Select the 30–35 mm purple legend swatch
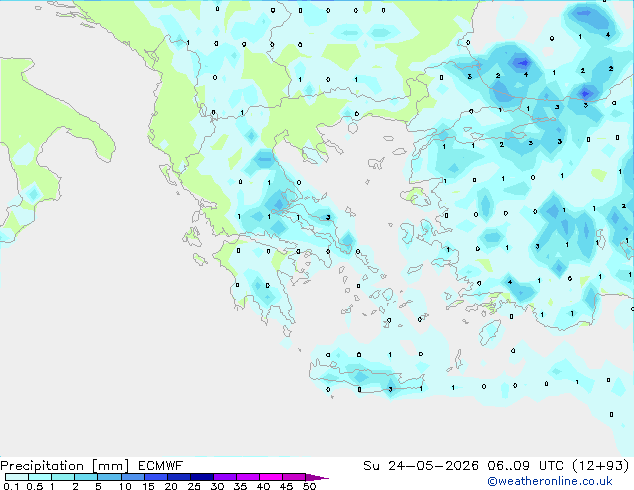634x490 pixels. coord(224,477)
